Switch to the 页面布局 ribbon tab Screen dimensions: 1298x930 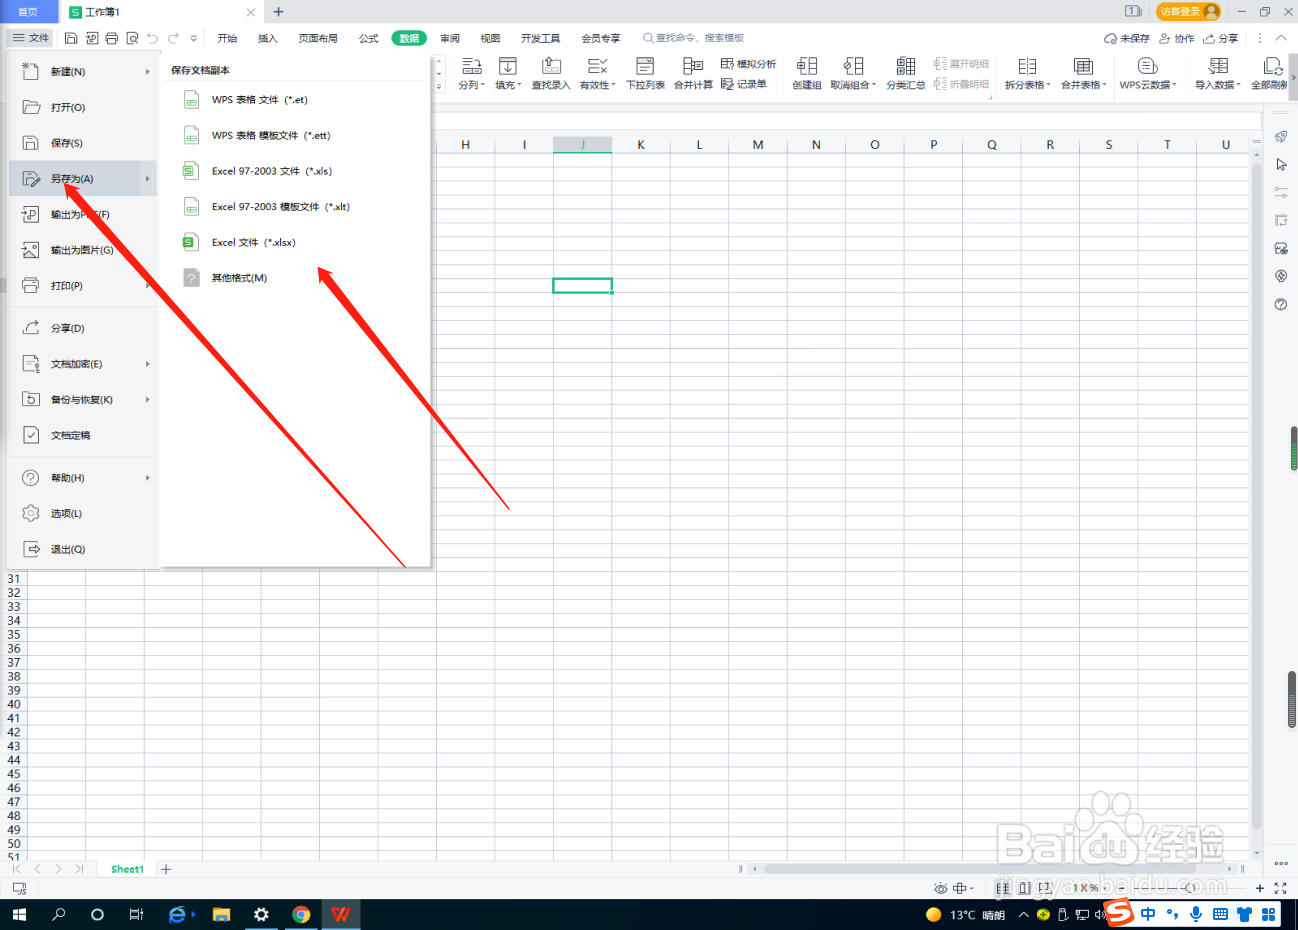(x=318, y=38)
